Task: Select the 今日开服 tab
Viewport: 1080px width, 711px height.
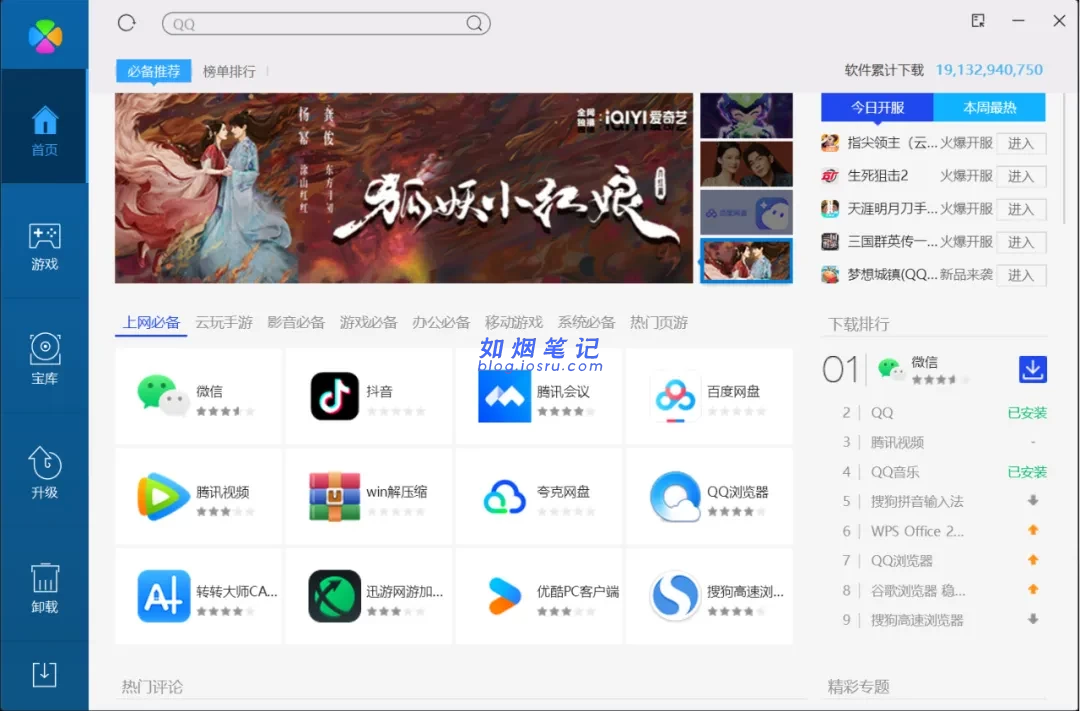Action: pyautogui.click(x=877, y=107)
